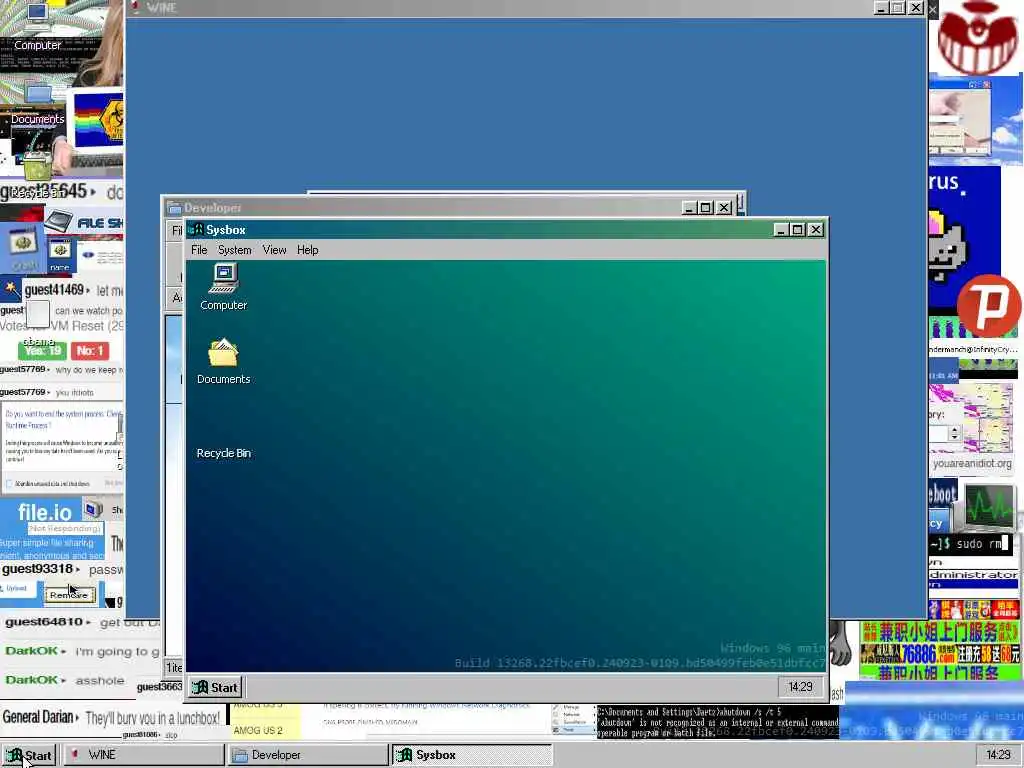This screenshot has height=768, width=1024.
Task: Open the Help menu in Sysbox
Action: point(308,250)
